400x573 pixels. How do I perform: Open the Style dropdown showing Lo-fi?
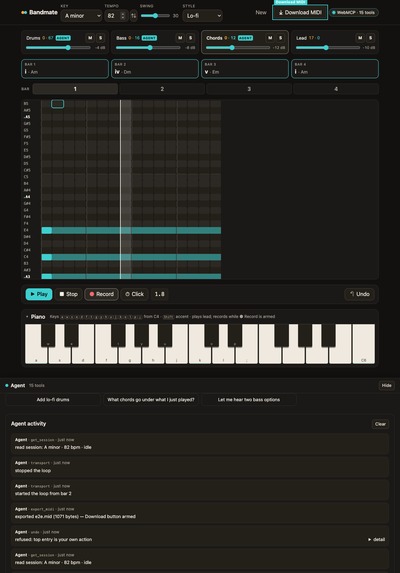(202, 16)
